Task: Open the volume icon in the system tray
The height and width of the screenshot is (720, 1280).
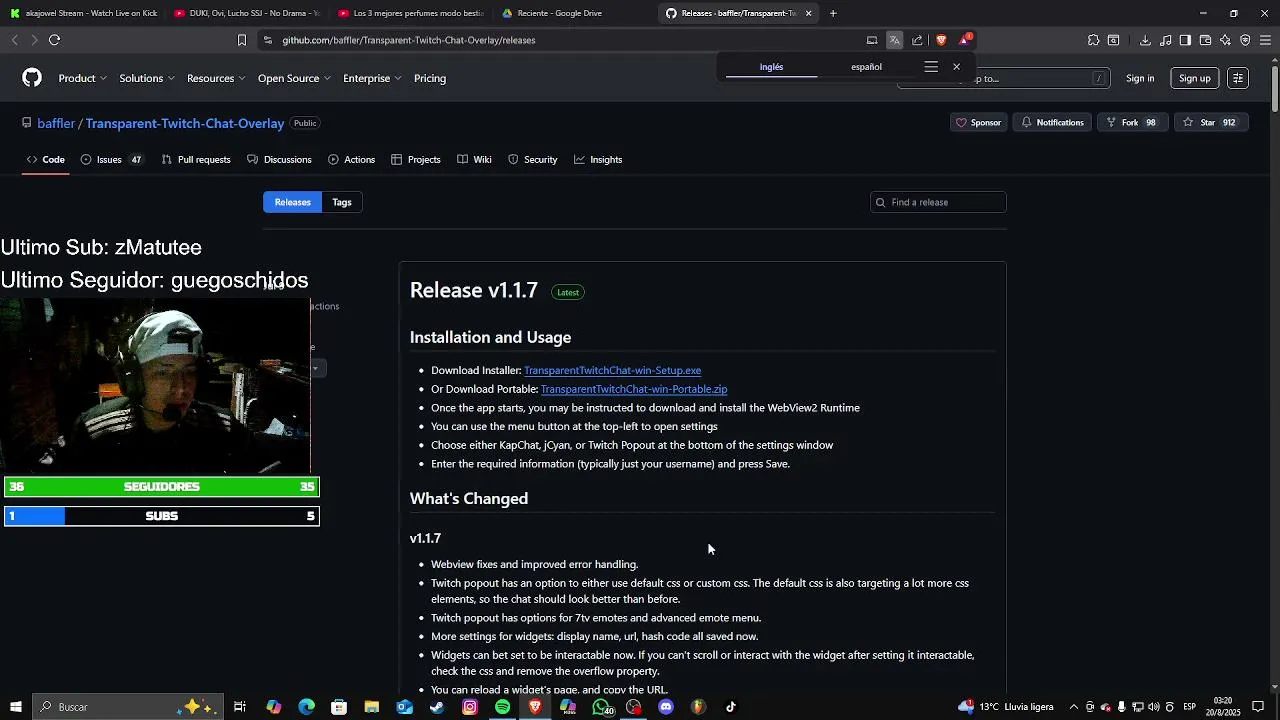Action: tap(1153, 707)
